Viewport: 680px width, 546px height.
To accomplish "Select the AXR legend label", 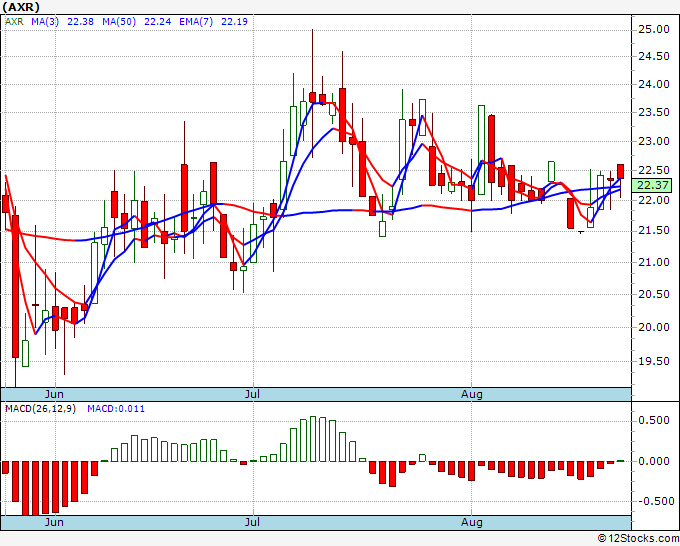I will coord(14,22).
